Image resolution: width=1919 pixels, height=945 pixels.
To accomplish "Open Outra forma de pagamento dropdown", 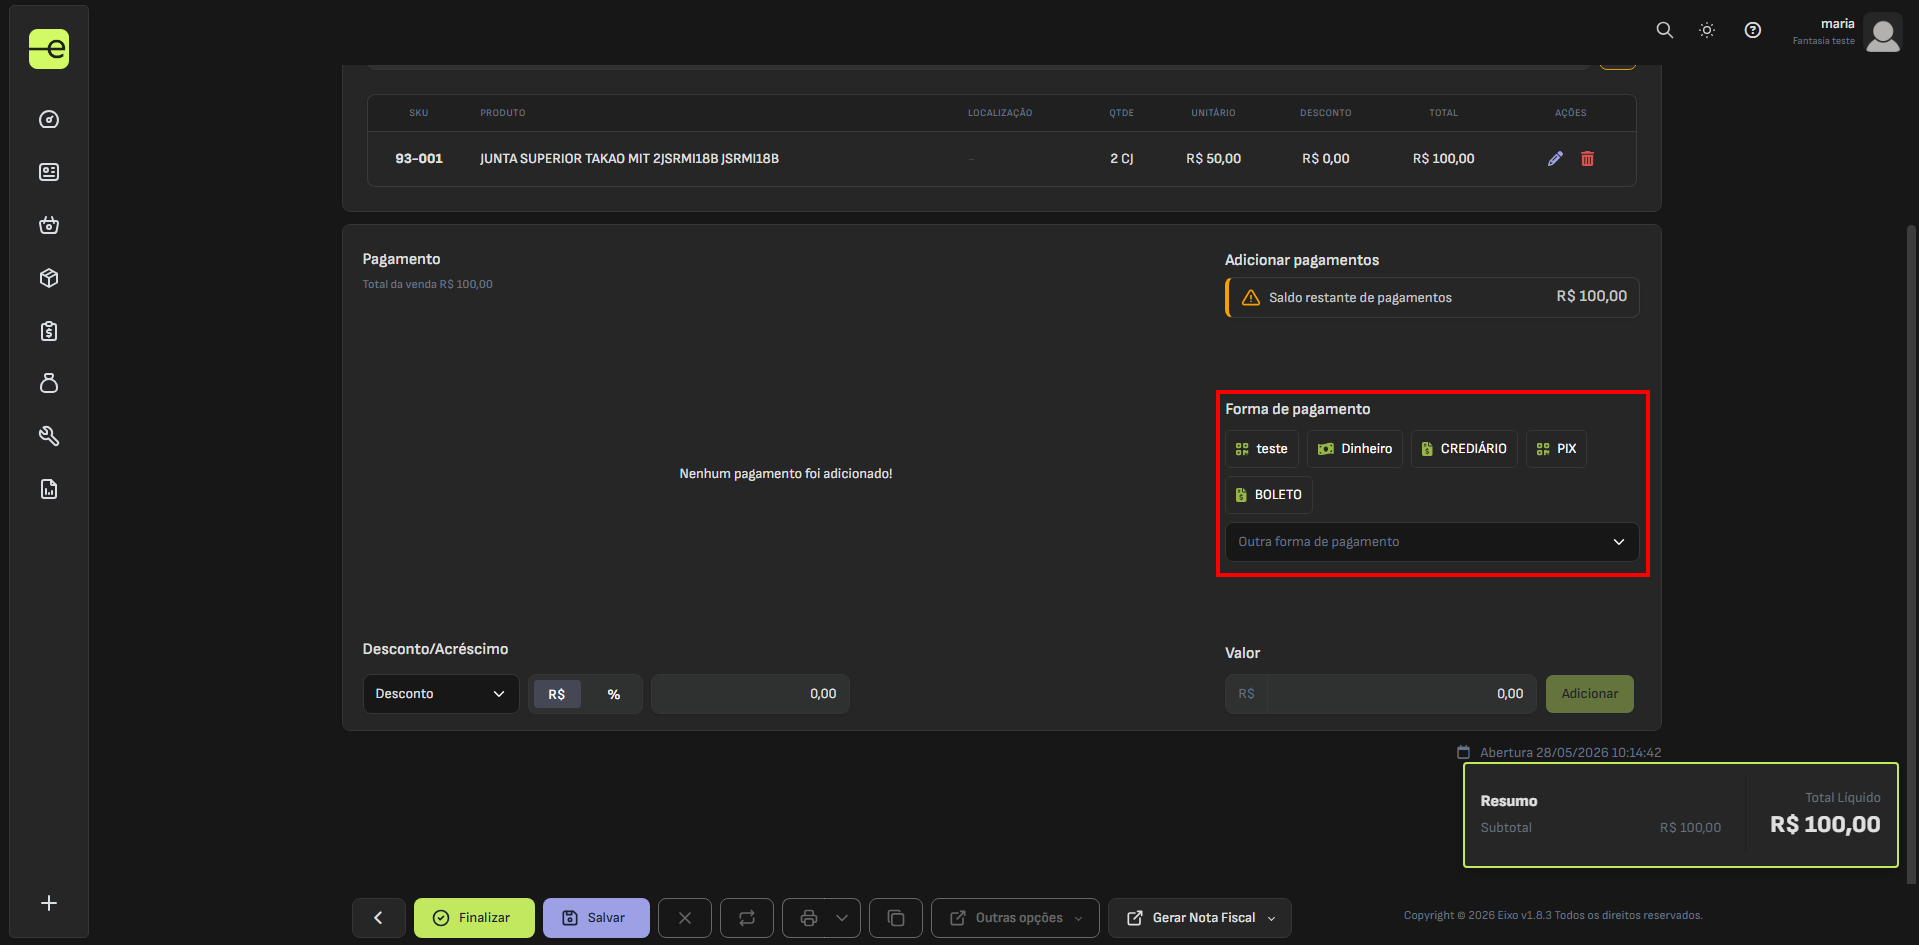I will [x=1432, y=542].
